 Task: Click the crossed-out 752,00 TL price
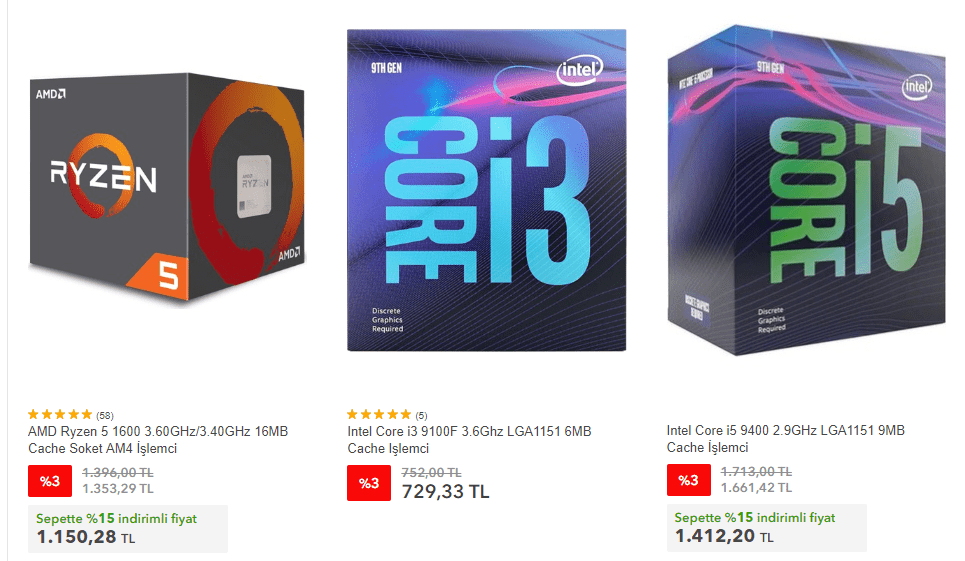tap(431, 472)
